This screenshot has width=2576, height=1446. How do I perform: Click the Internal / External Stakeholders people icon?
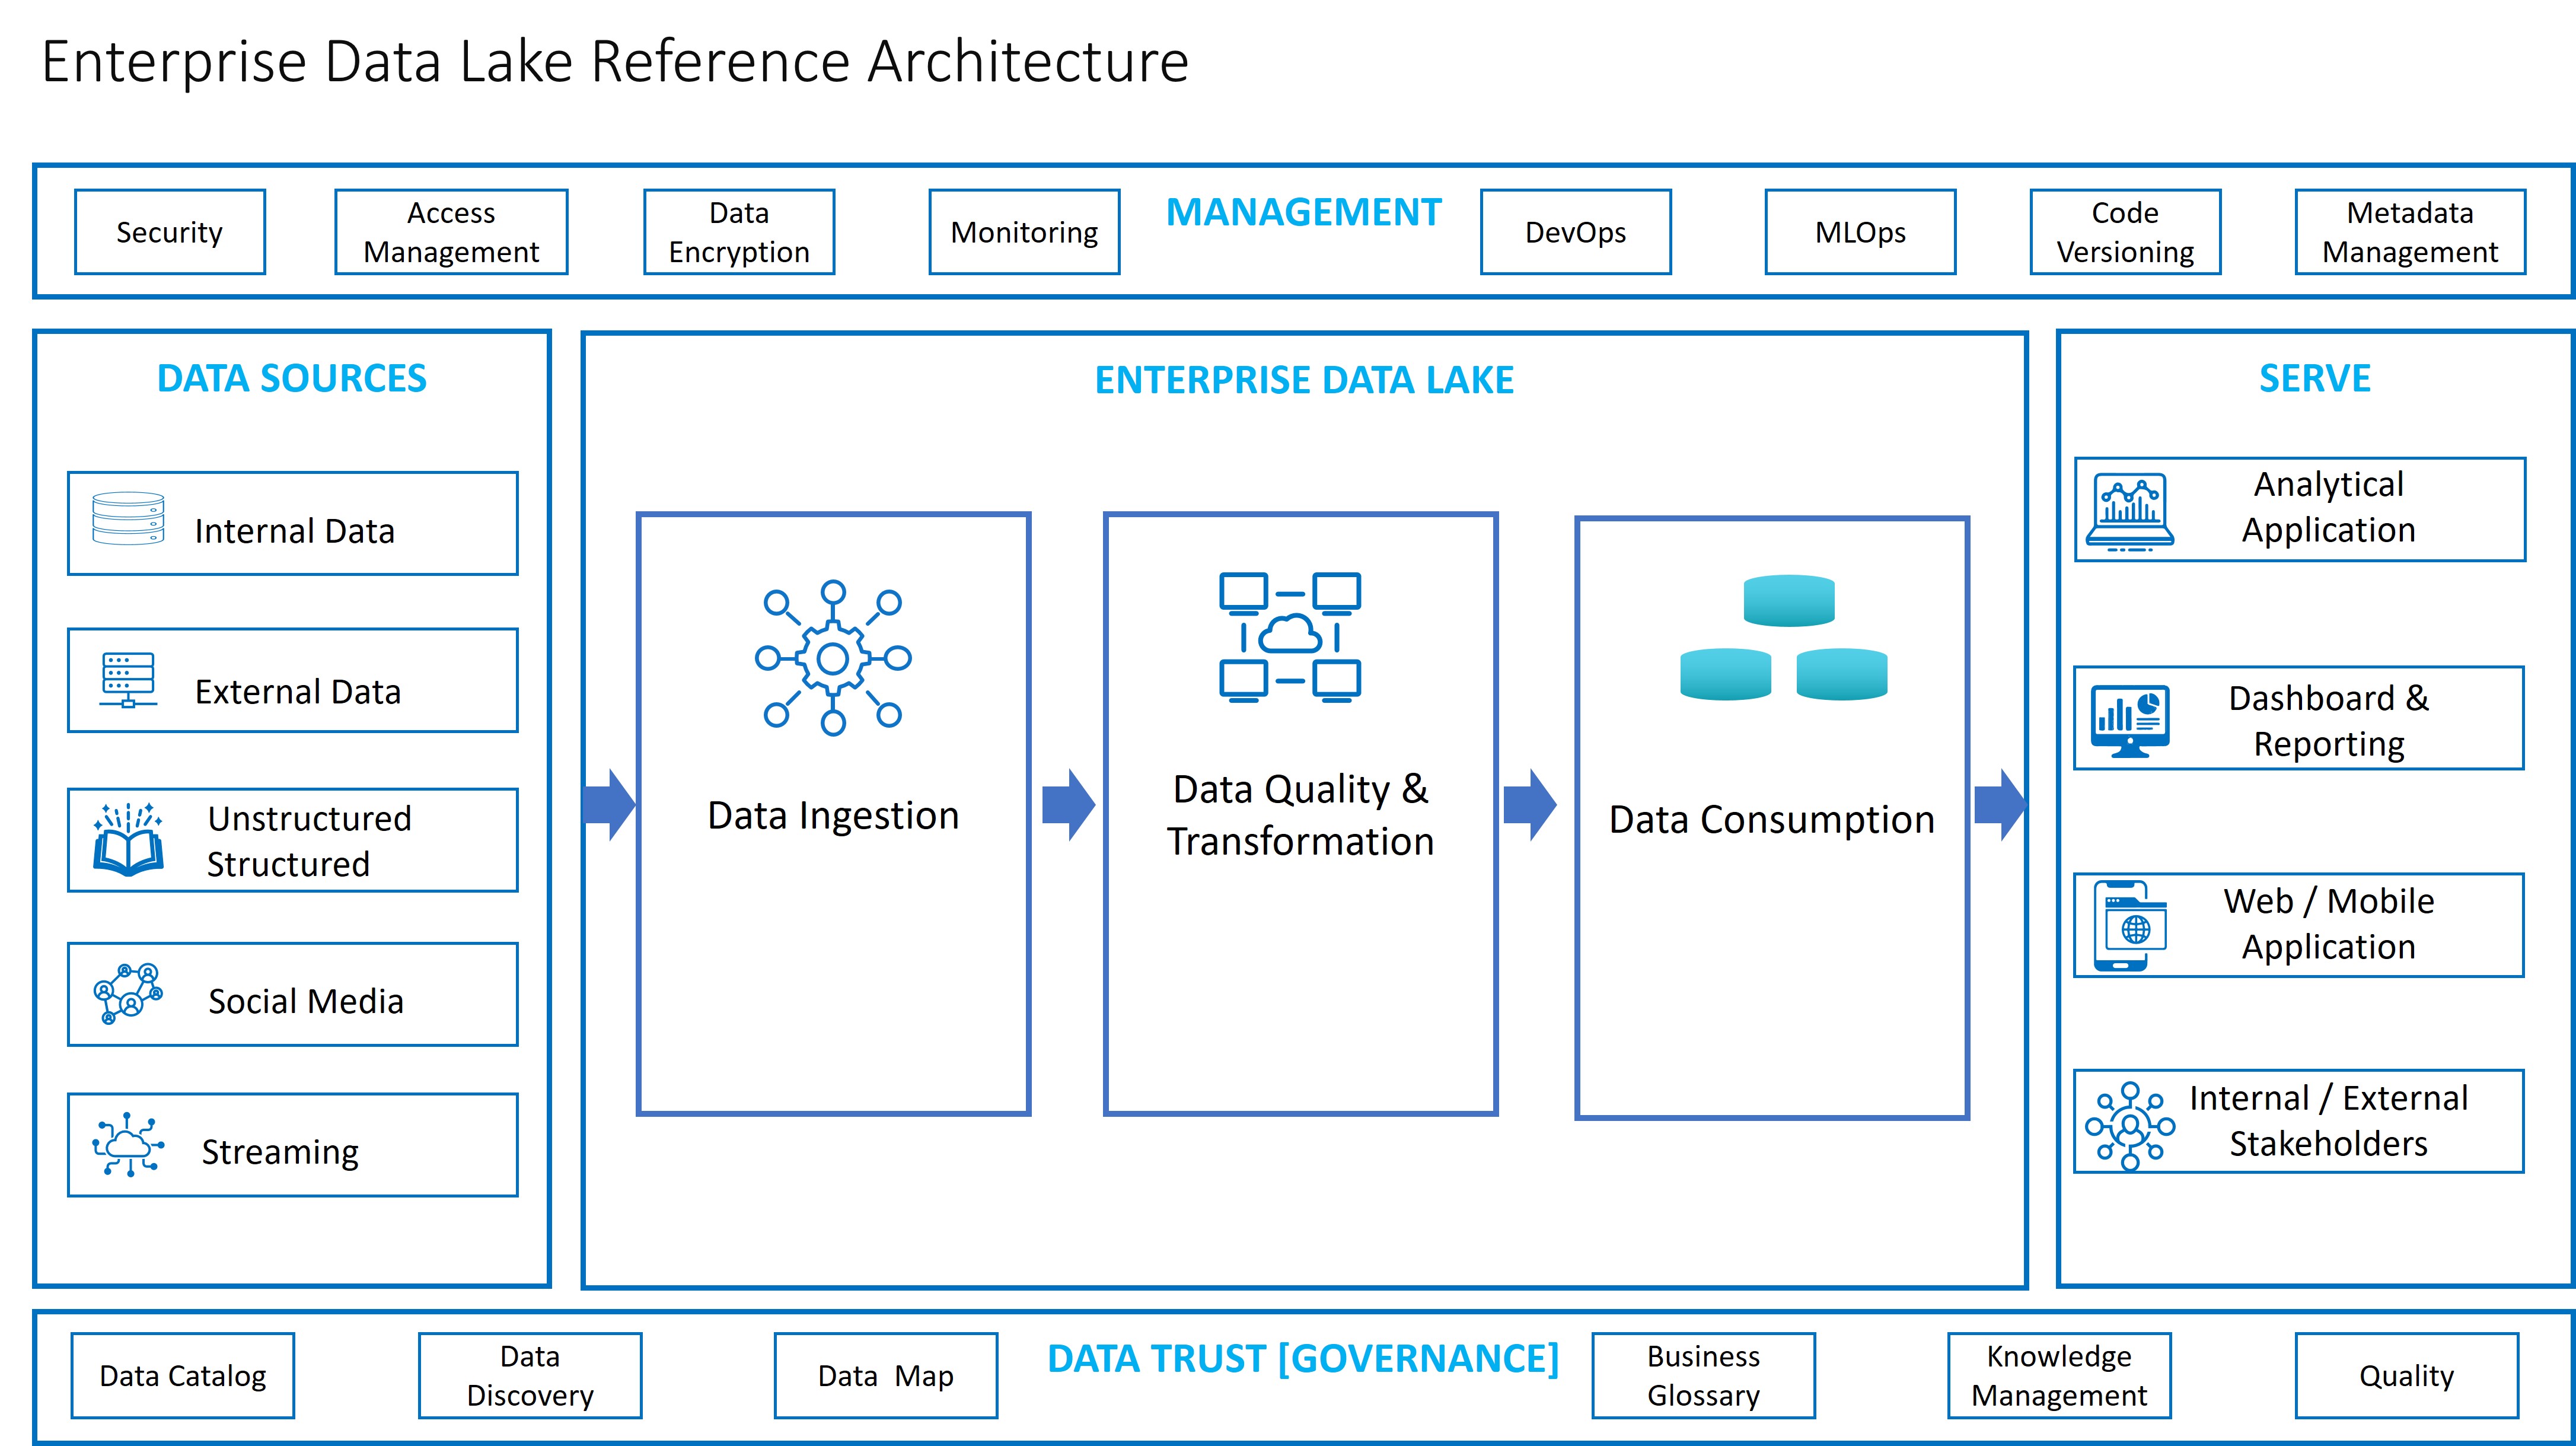pyautogui.click(x=2130, y=1126)
